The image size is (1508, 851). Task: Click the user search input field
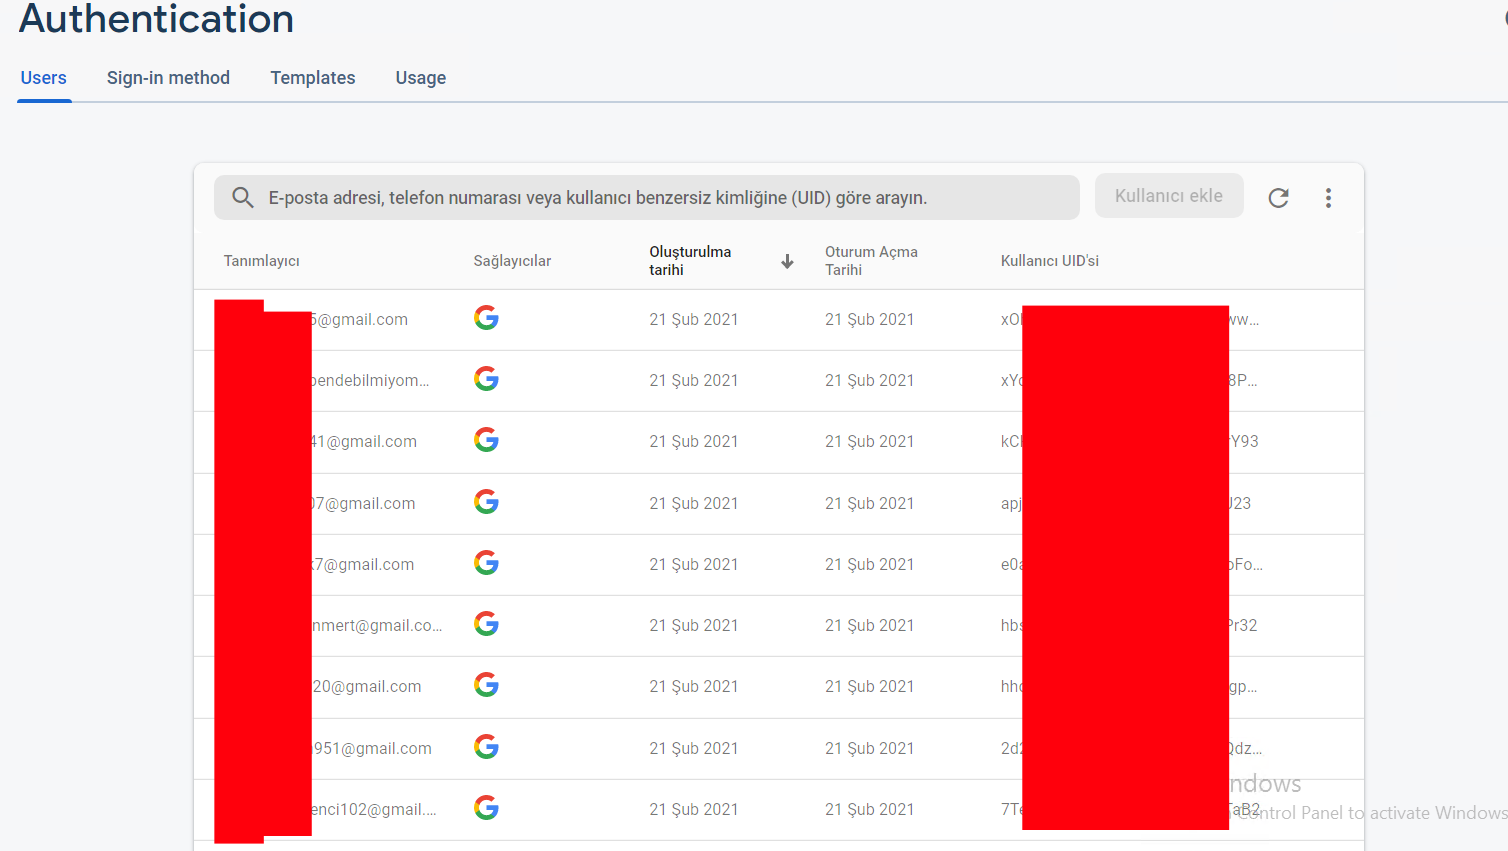647,197
